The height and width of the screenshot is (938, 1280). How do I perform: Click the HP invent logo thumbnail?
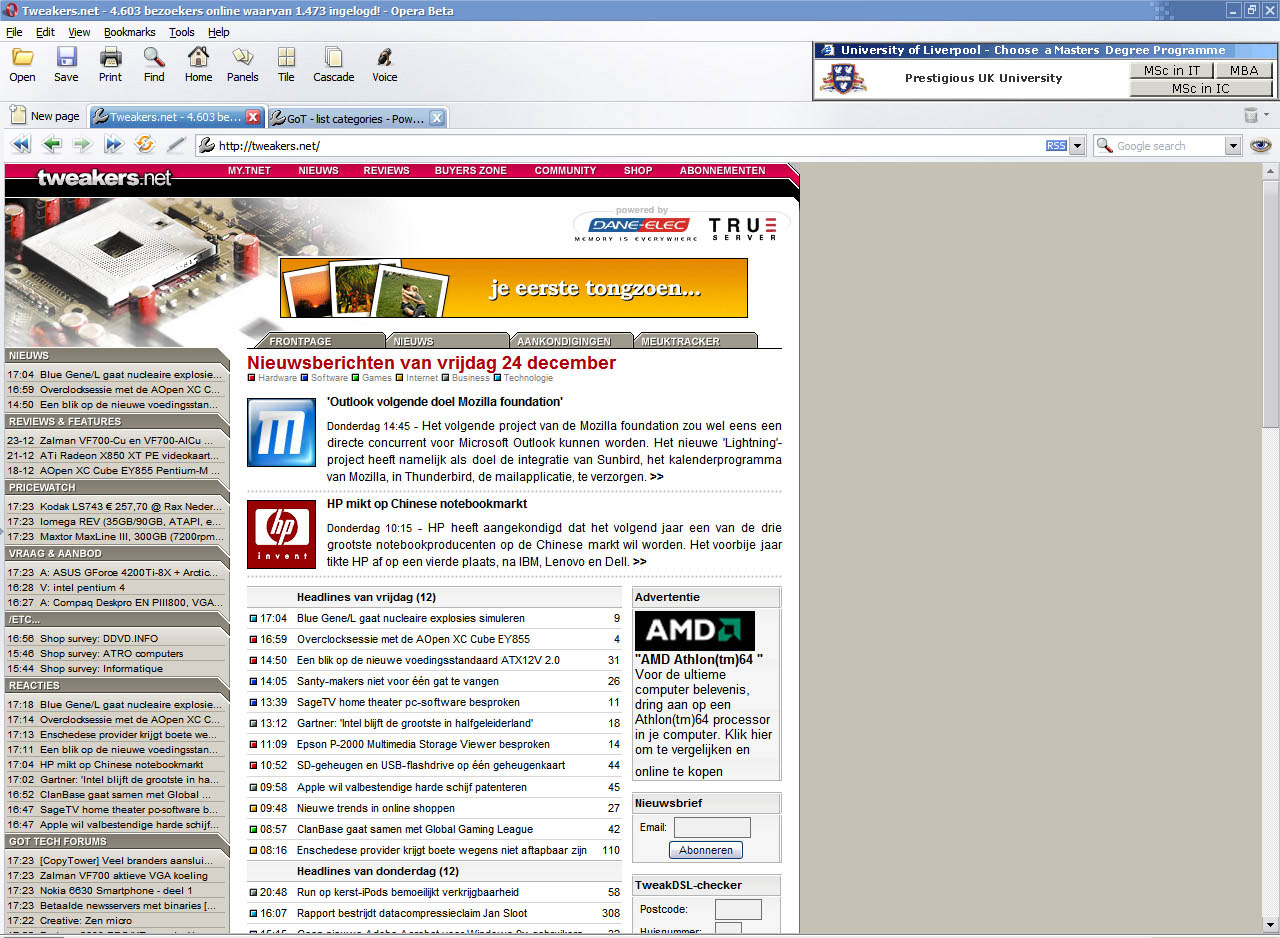pyautogui.click(x=281, y=534)
